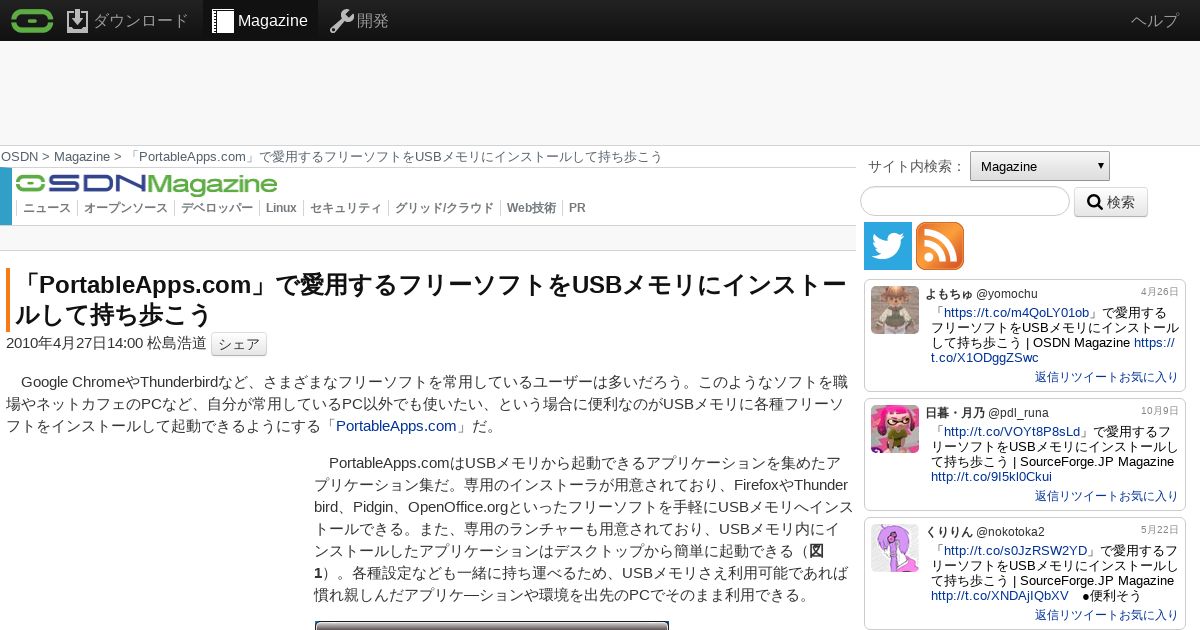Open 日暮・月乃 @pdl_runa profile link
This screenshot has width=1200, height=630.
(x=987, y=412)
